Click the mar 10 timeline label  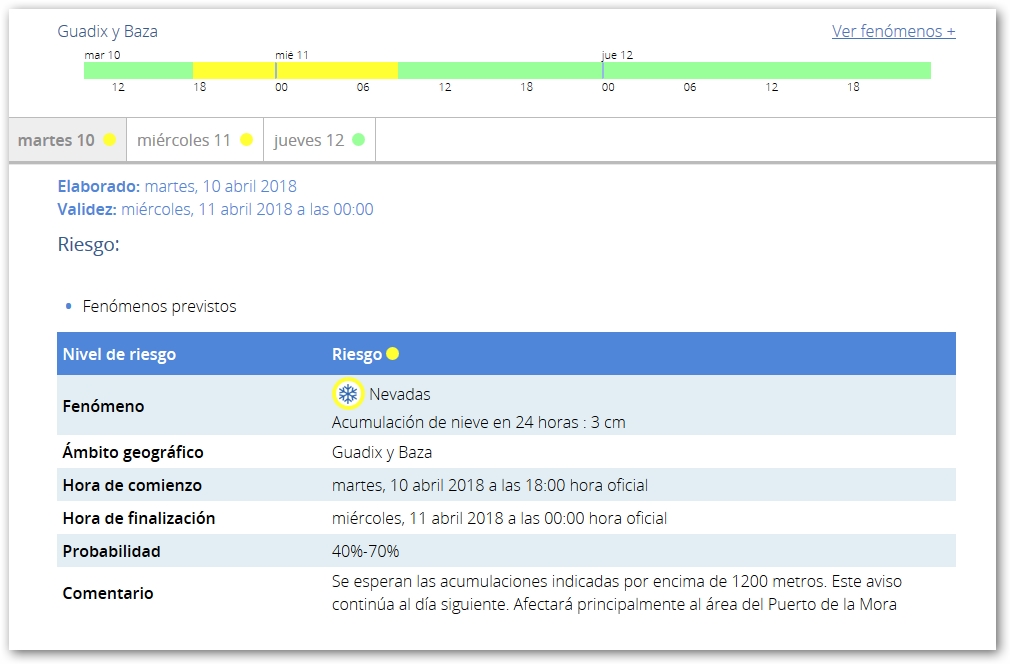[x=102, y=55]
